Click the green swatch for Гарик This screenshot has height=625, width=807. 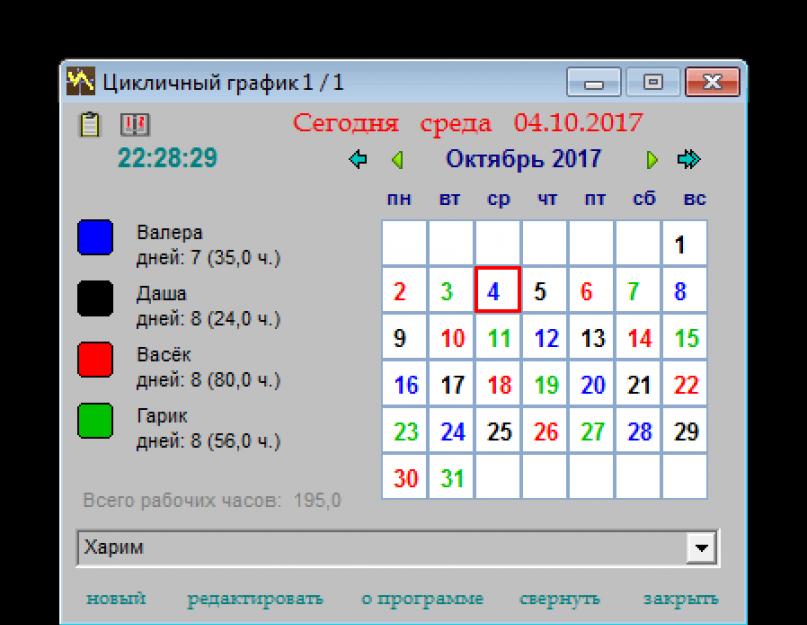point(95,420)
